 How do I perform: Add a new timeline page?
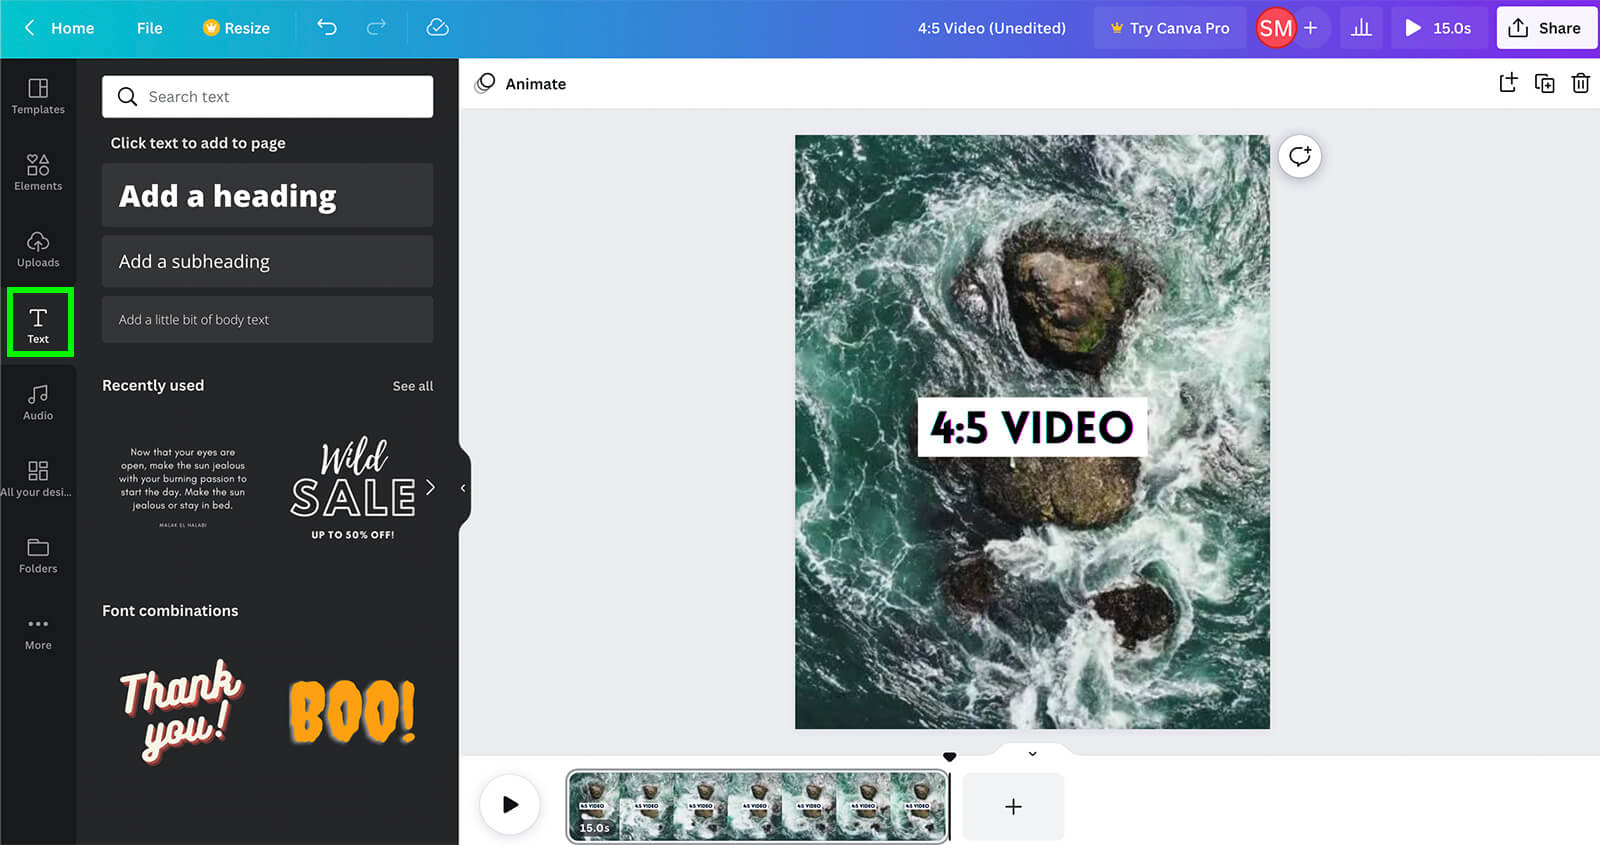coord(1013,806)
